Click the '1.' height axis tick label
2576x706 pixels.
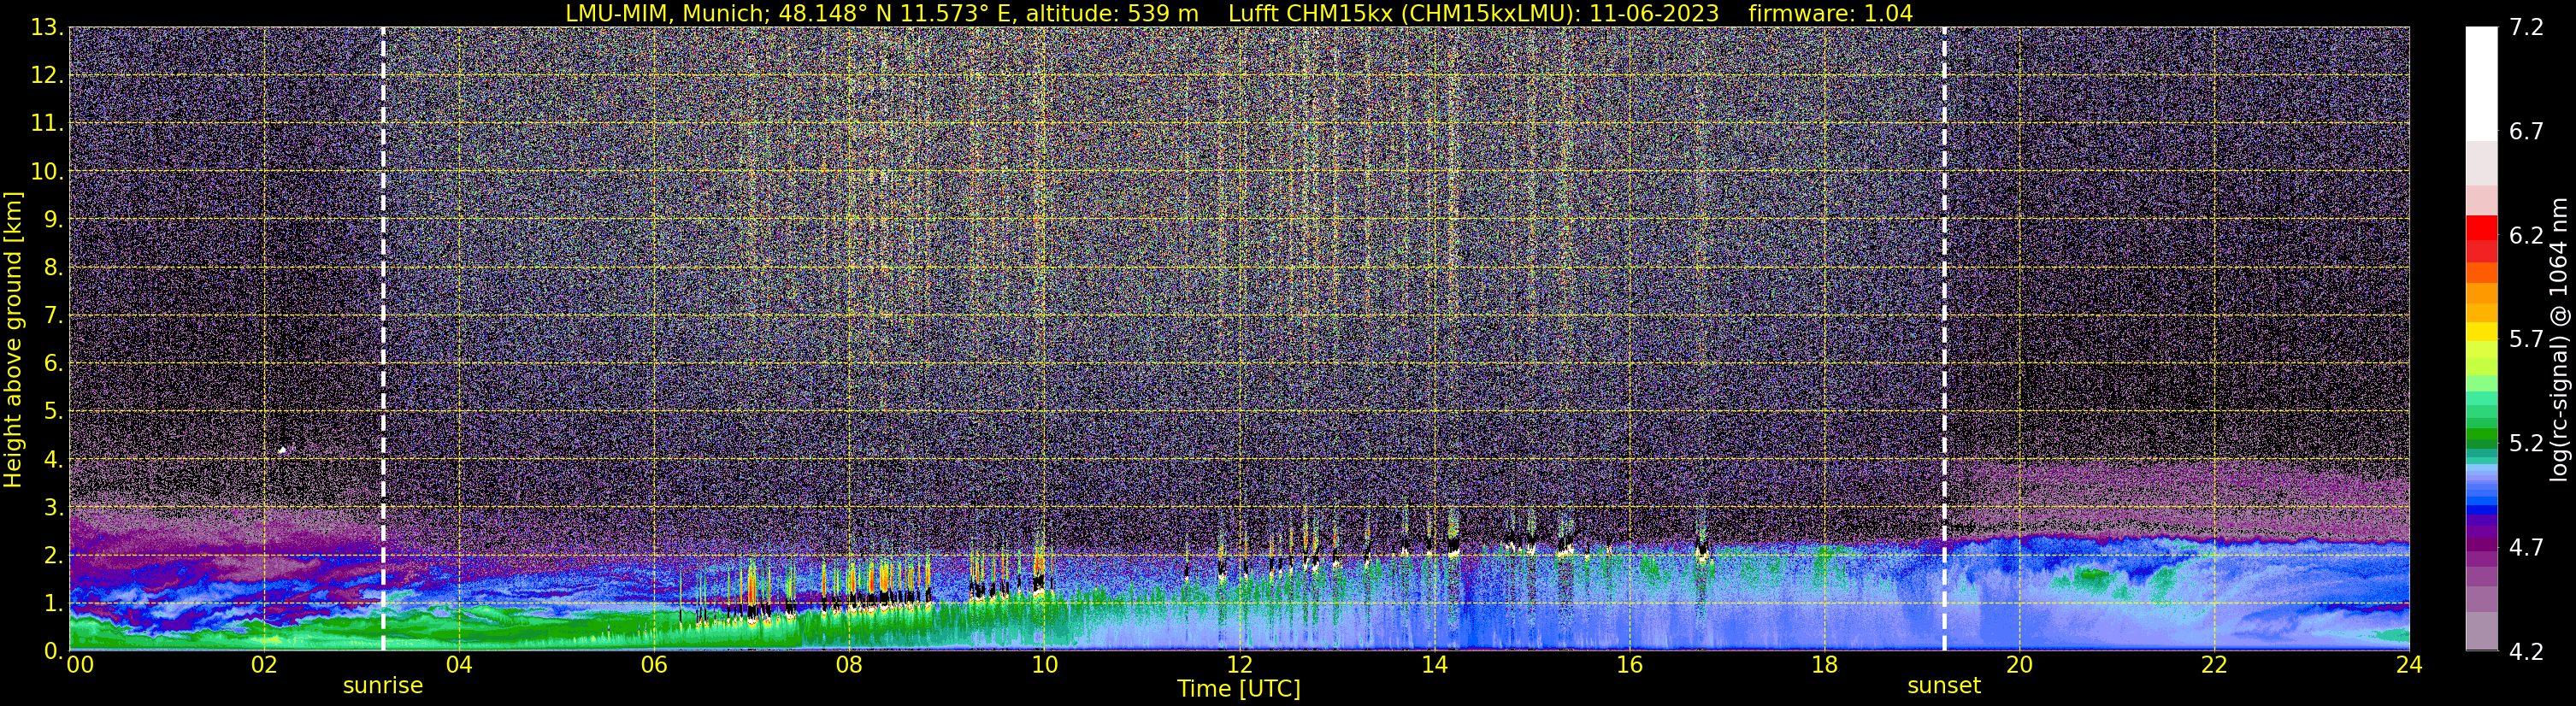(53, 603)
